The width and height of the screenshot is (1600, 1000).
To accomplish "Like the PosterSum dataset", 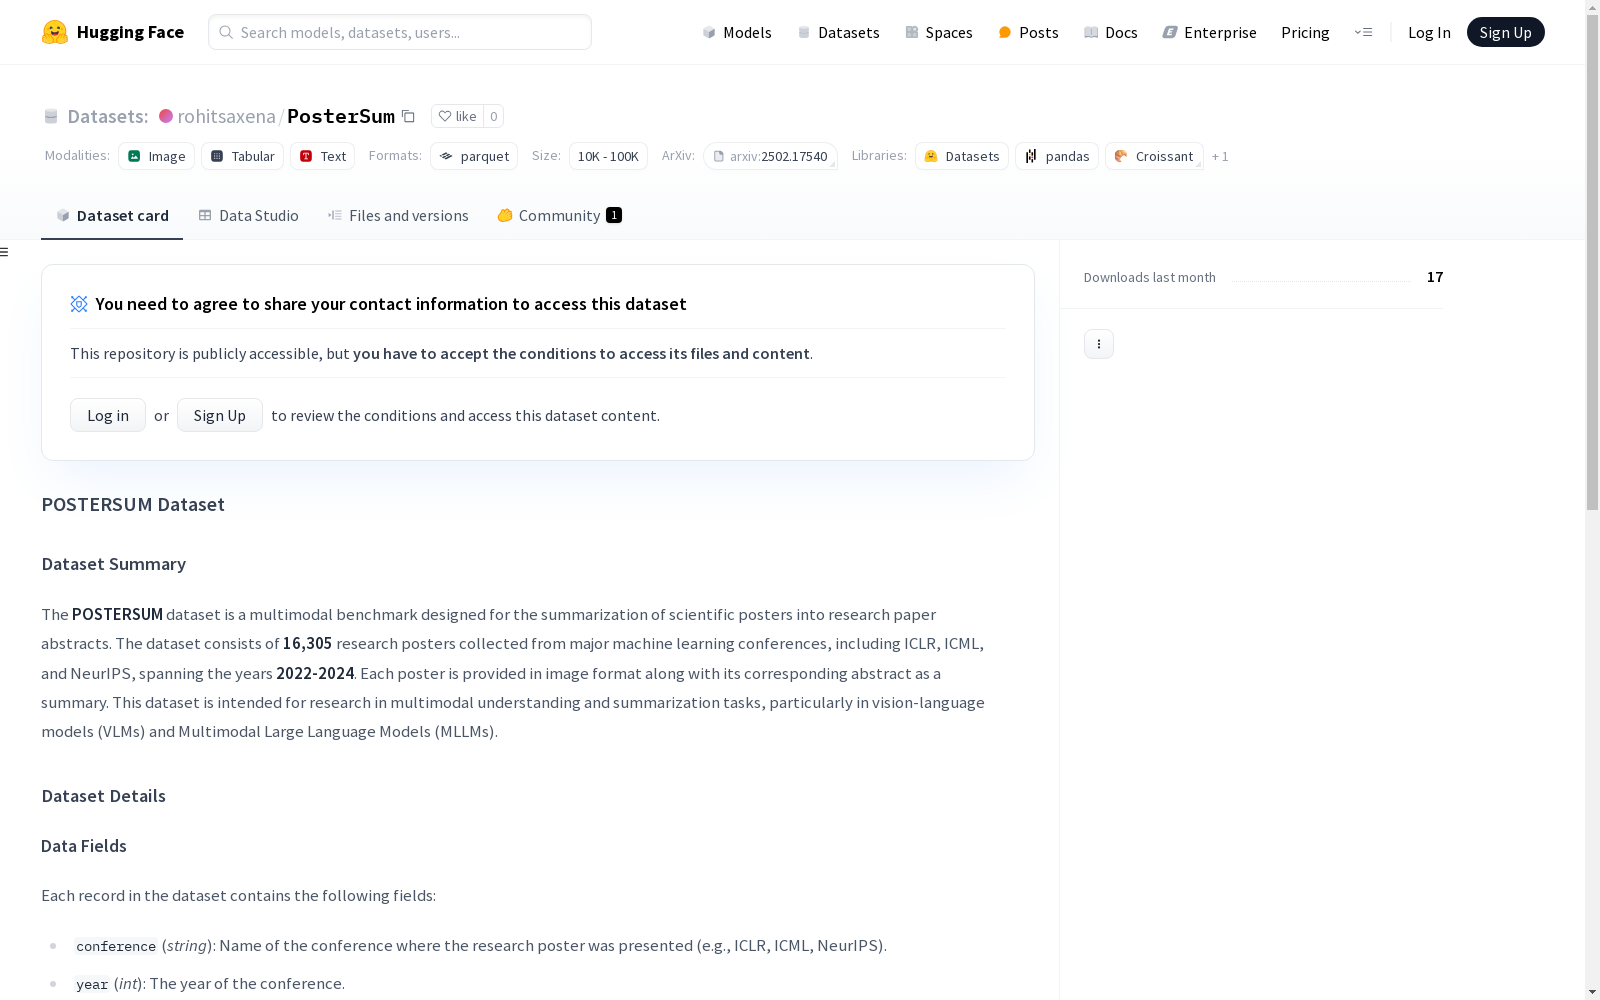I will (457, 116).
